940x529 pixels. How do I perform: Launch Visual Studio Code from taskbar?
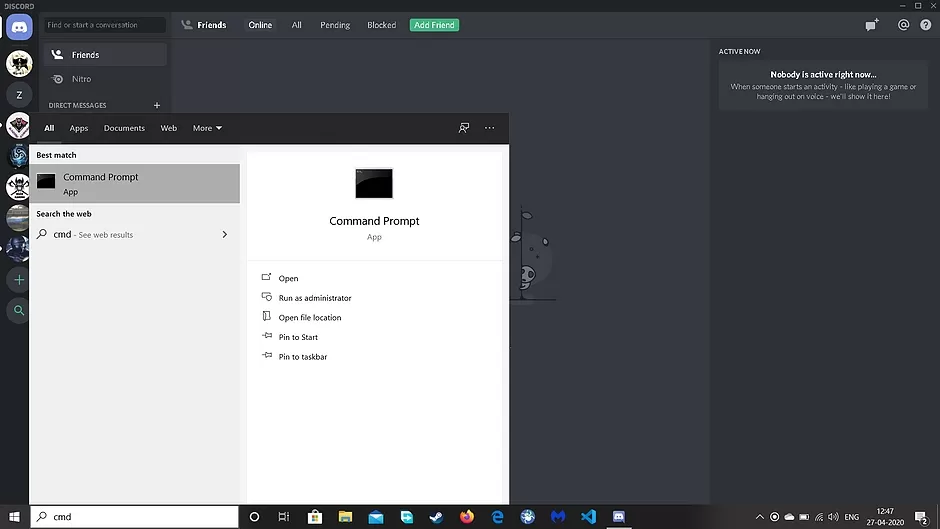pyautogui.click(x=589, y=516)
